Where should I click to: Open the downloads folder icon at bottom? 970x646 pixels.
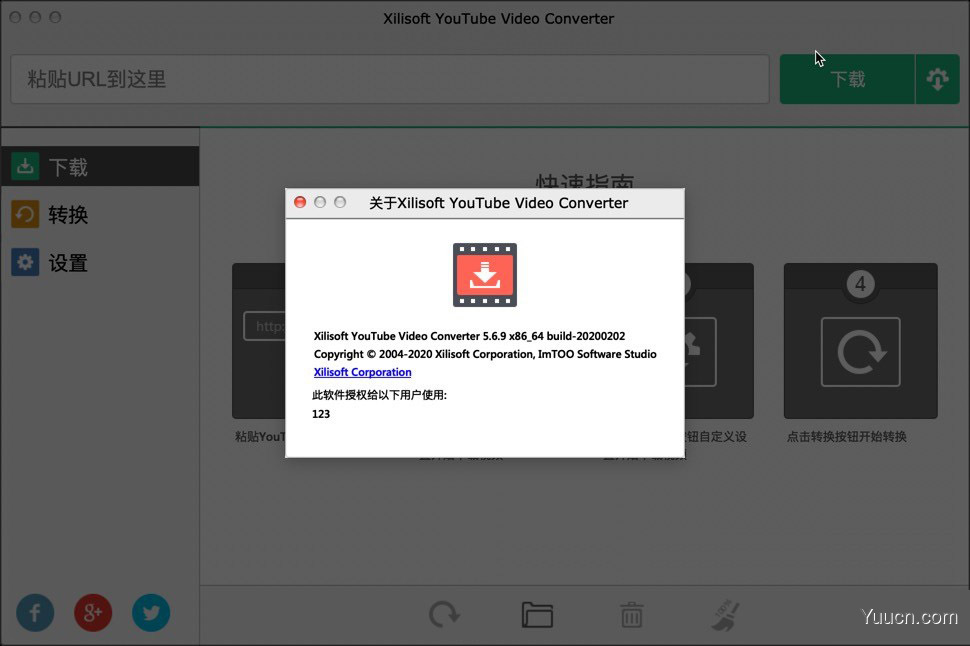536,615
